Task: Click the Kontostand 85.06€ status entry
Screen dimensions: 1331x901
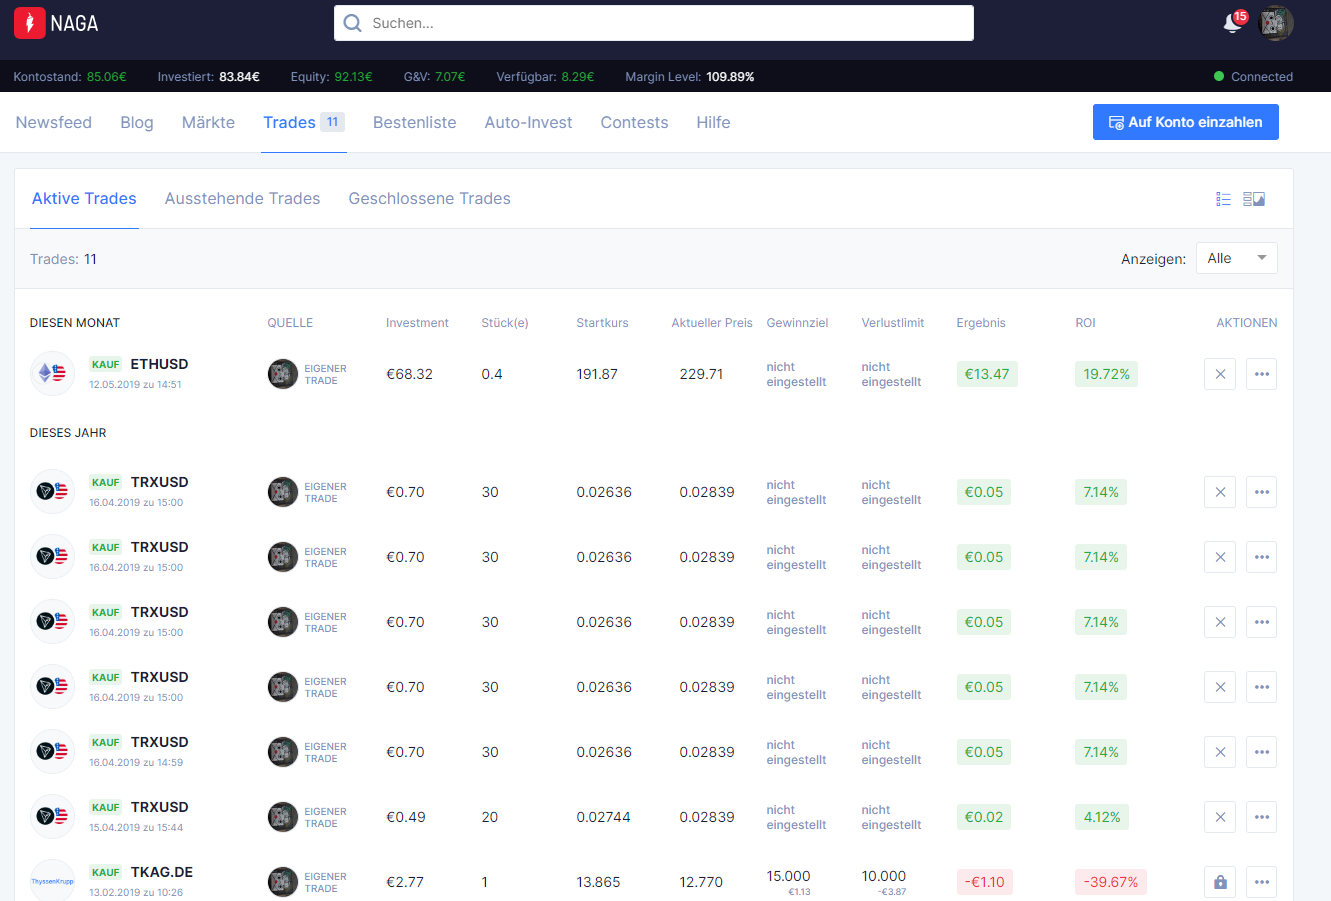Action: 70,77
